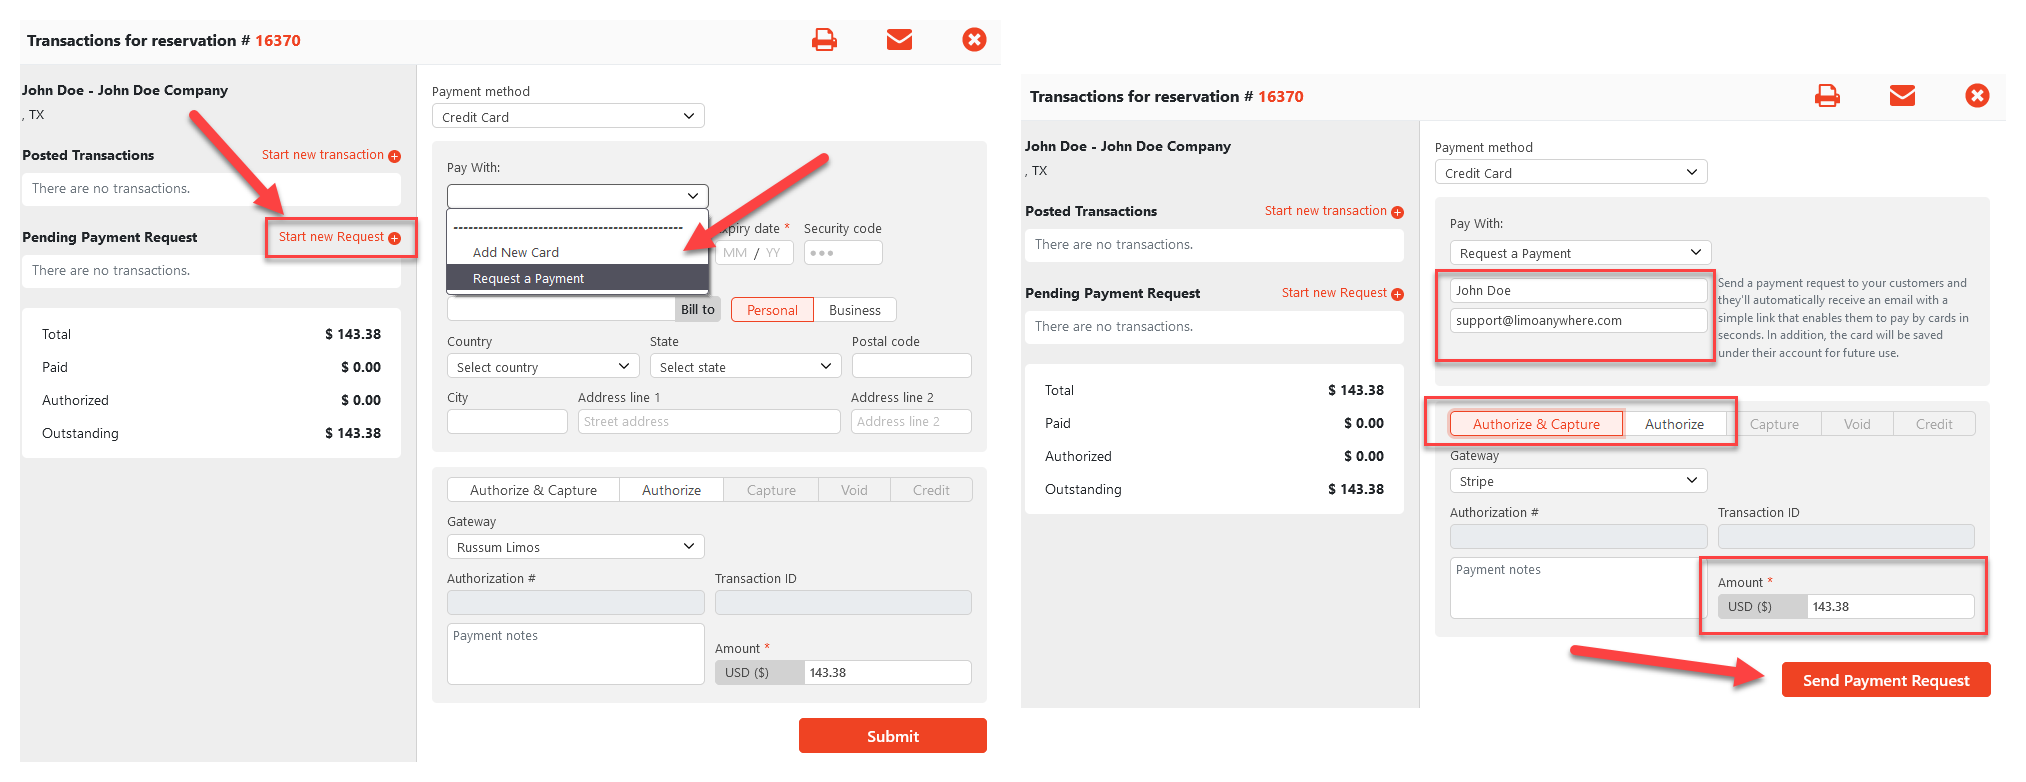Close the left transactions panel with red X
Screen dimensions: 2026x782
pos(974,40)
